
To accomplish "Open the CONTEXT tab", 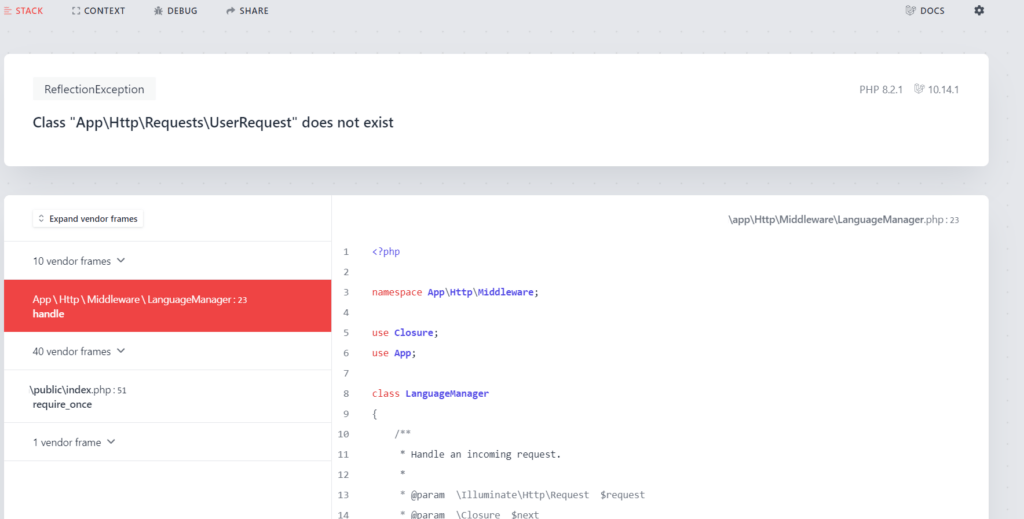I will pos(98,11).
